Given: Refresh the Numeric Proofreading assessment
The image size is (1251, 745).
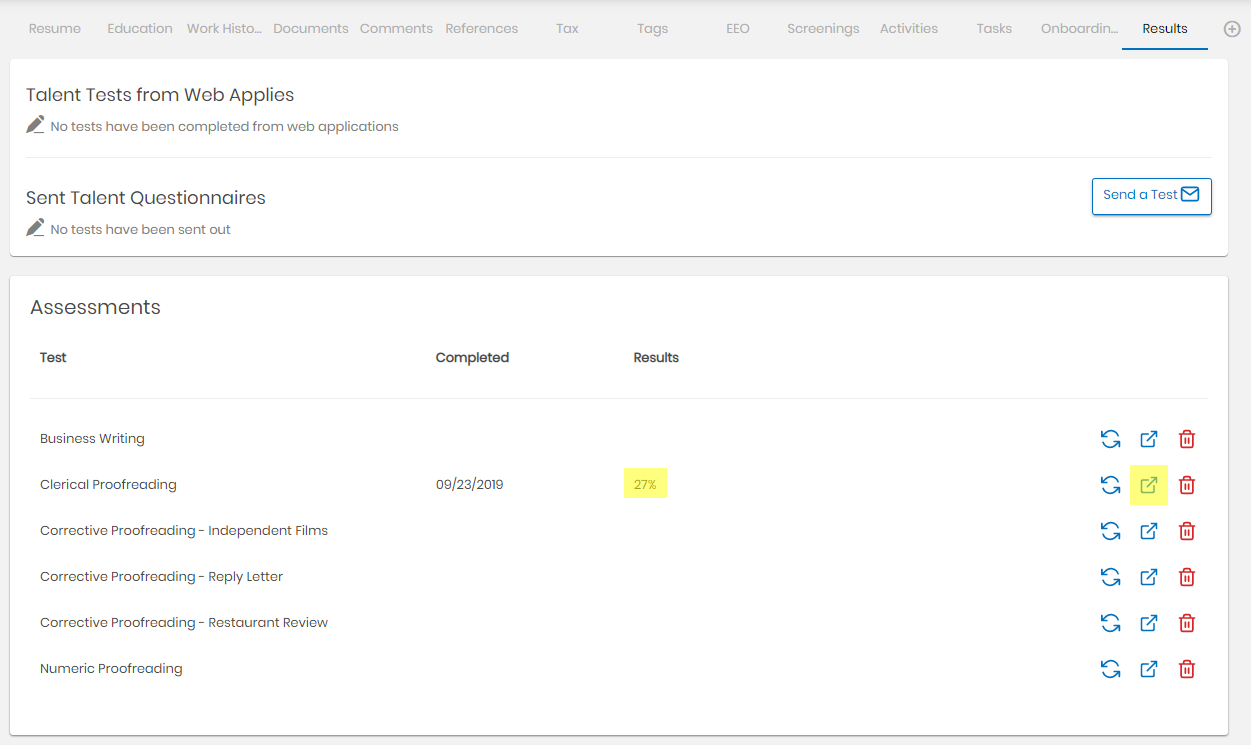Looking at the screenshot, I should coord(1110,669).
